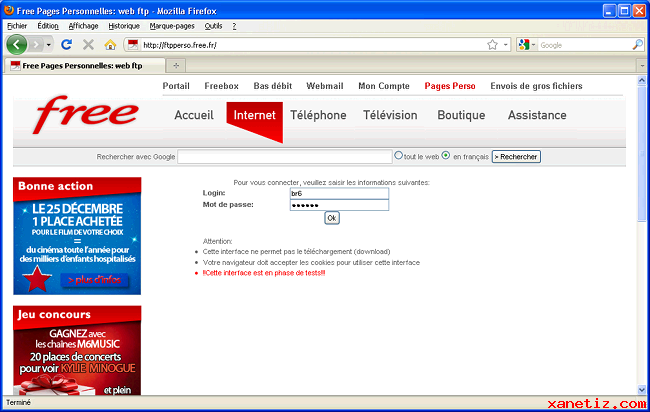This screenshot has height=412, width=650.
Task: Minimize the Firefox window
Action: coord(609,11)
